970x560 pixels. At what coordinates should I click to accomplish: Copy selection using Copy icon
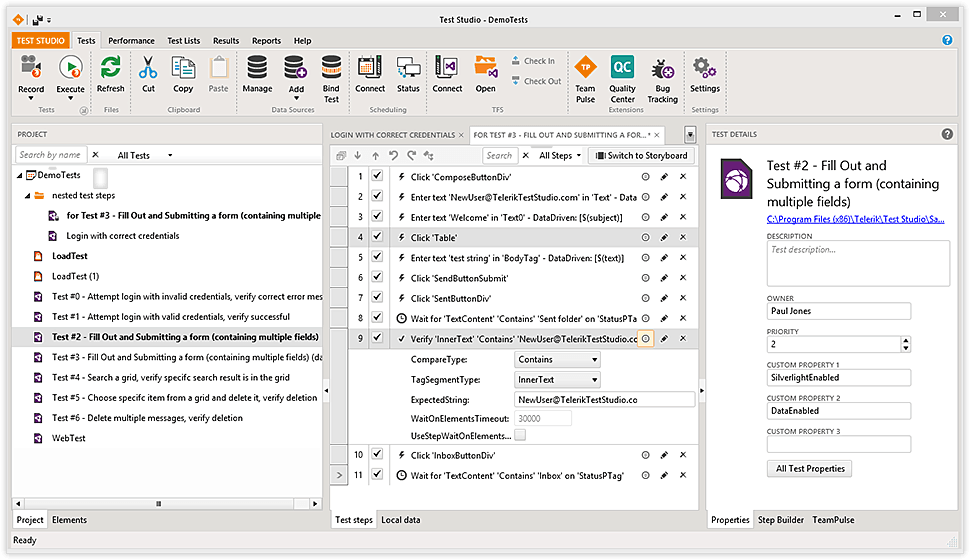183,67
